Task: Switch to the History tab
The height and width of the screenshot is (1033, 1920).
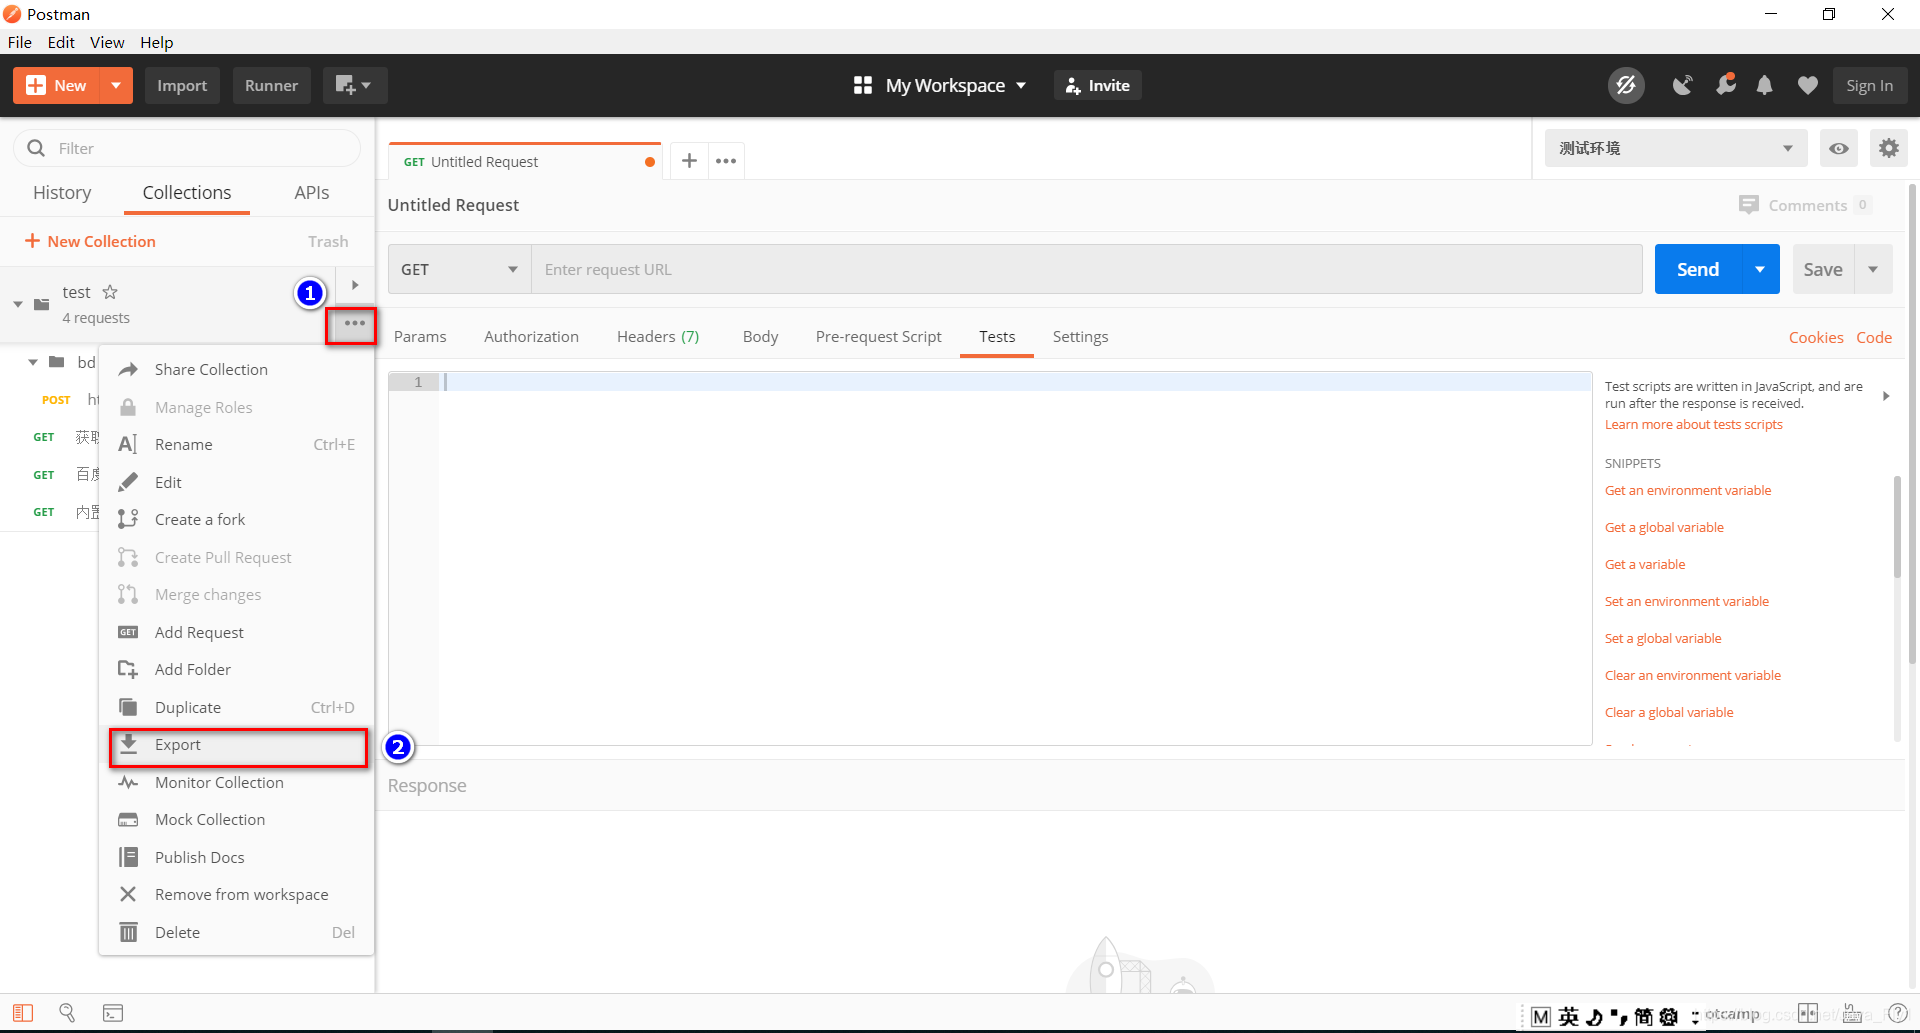Action: coord(62,192)
